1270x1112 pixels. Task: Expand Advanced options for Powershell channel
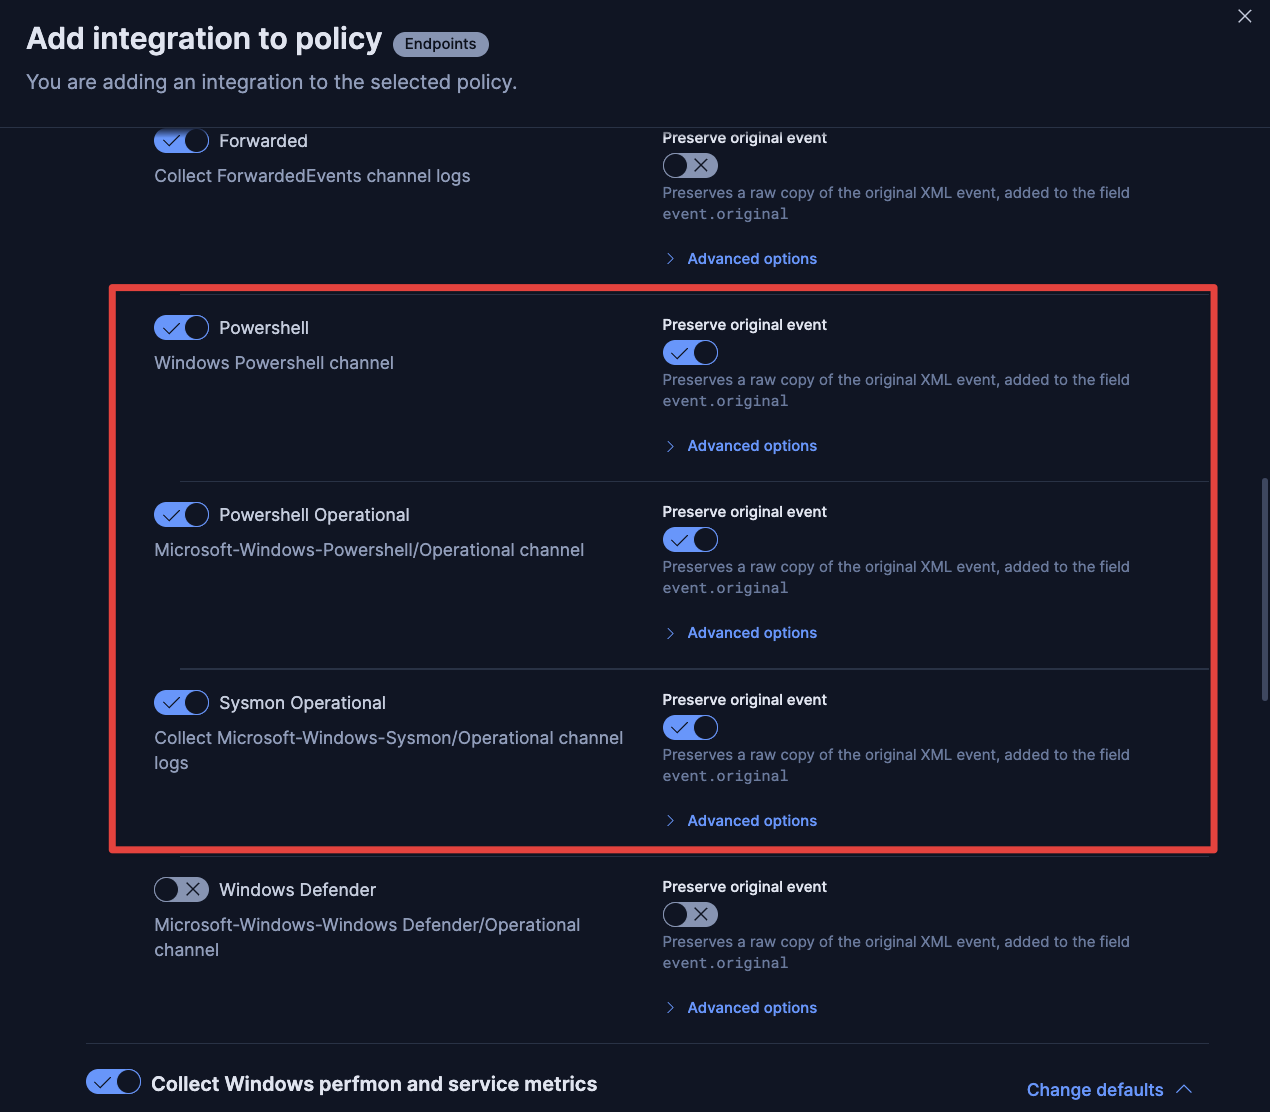click(x=751, y=446)
